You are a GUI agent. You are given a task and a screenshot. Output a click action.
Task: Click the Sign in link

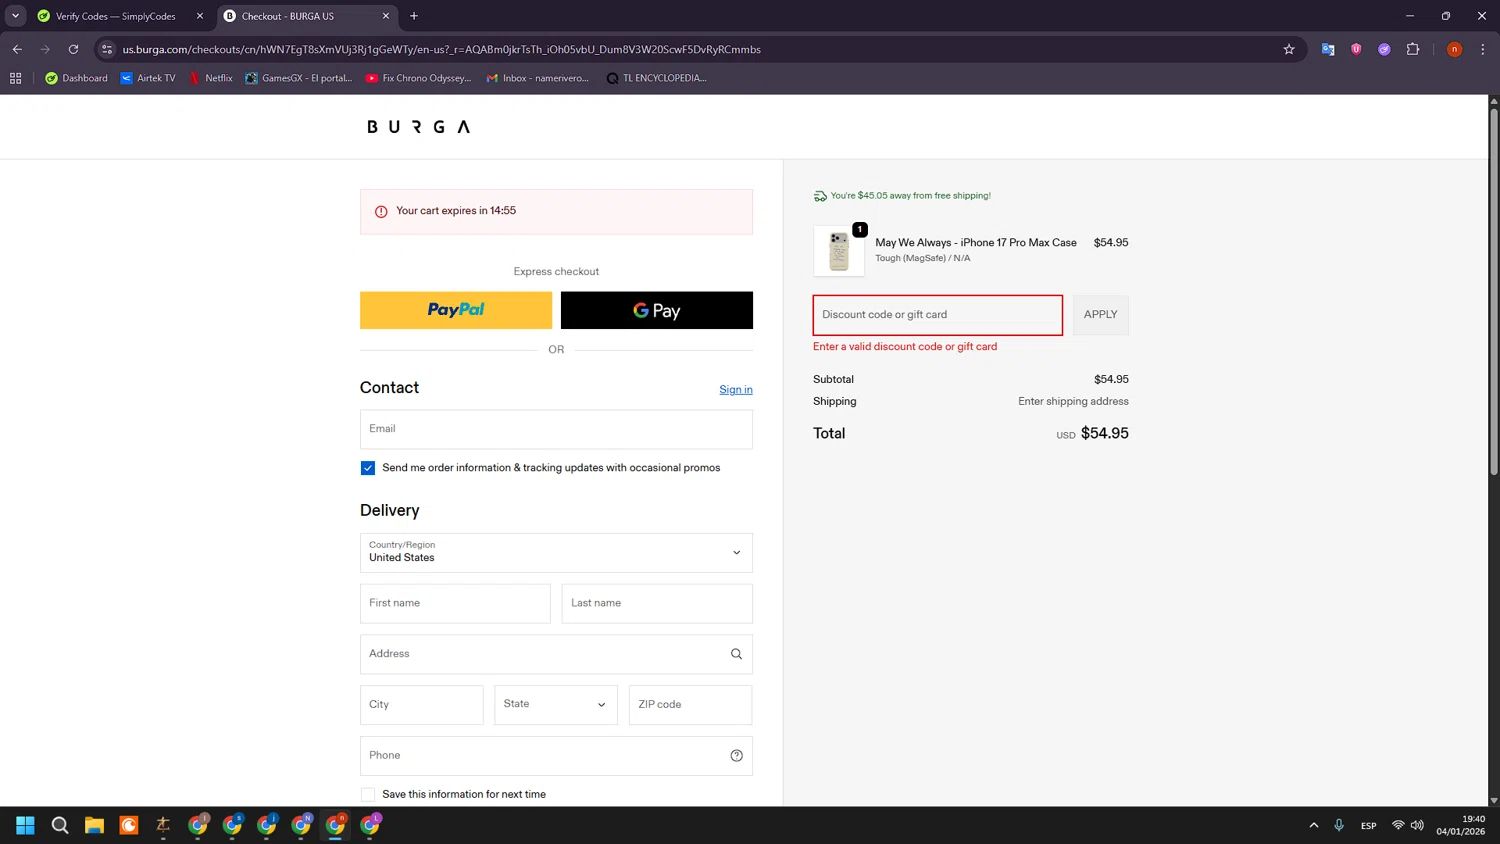[x=736, y=390]
